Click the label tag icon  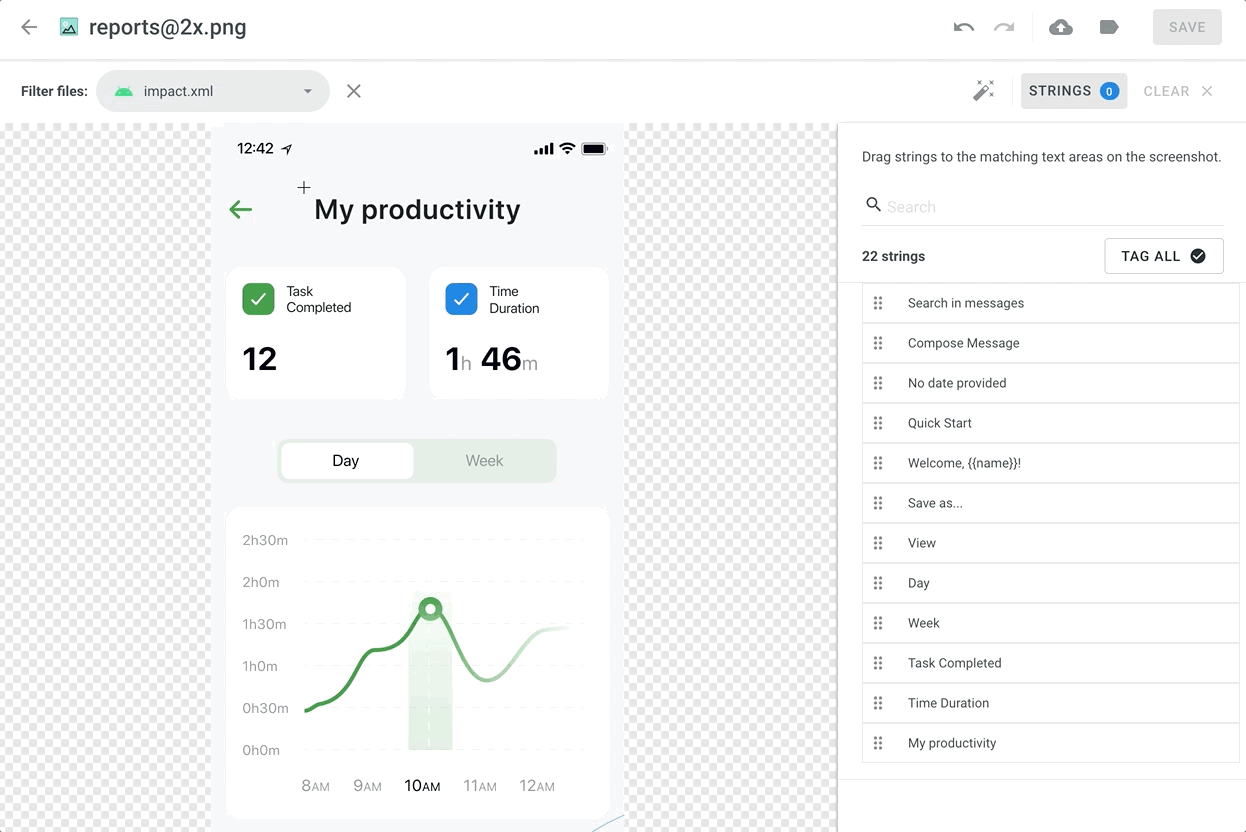[1109, 27]
